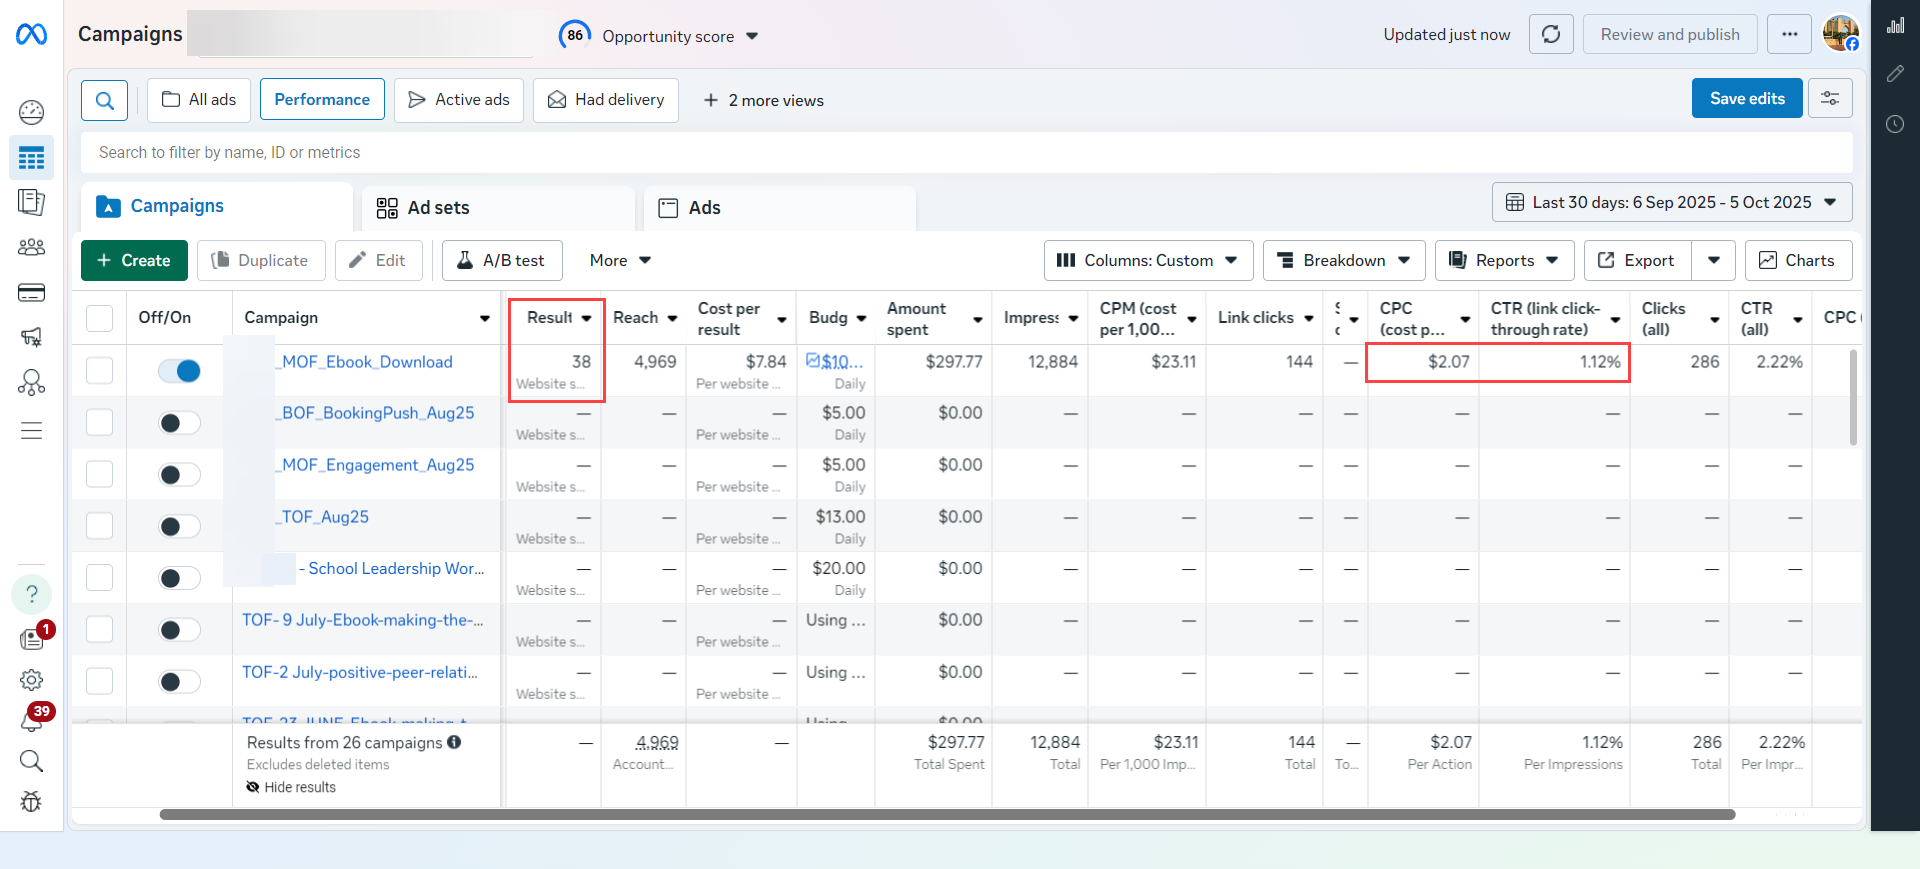Screen dimensions: 1920x869
Task: Open Settings gear icon in sidebar
Action: [32, 680]
